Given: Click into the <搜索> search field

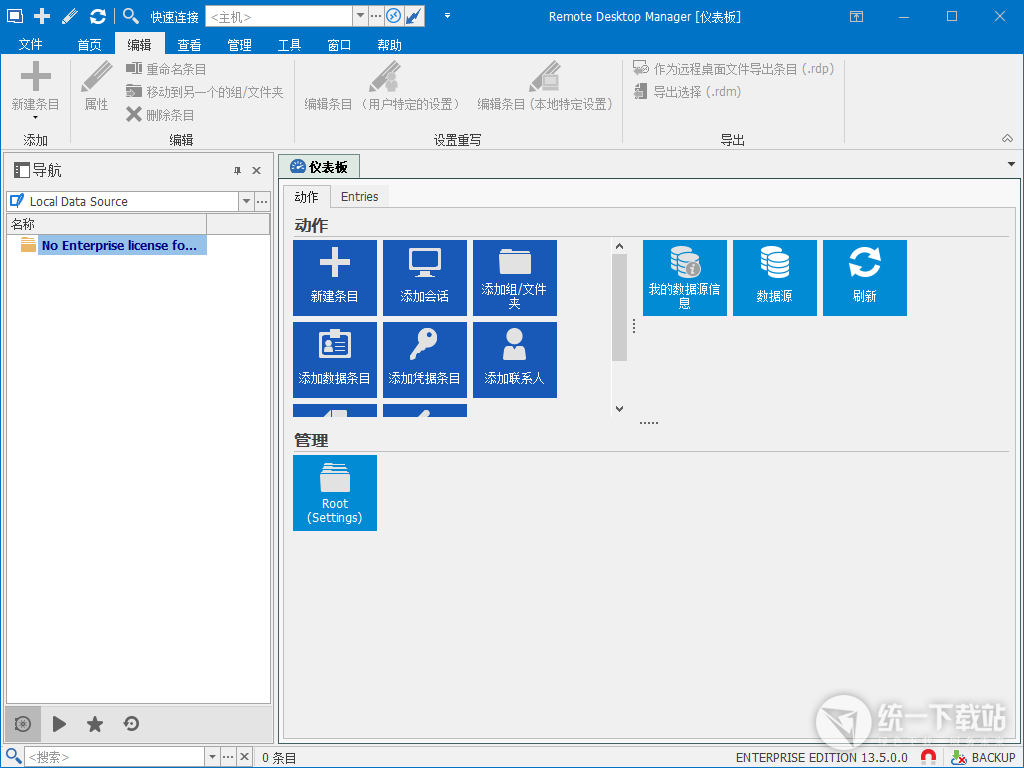Looking at the screenshot, I should pos(114,758).
